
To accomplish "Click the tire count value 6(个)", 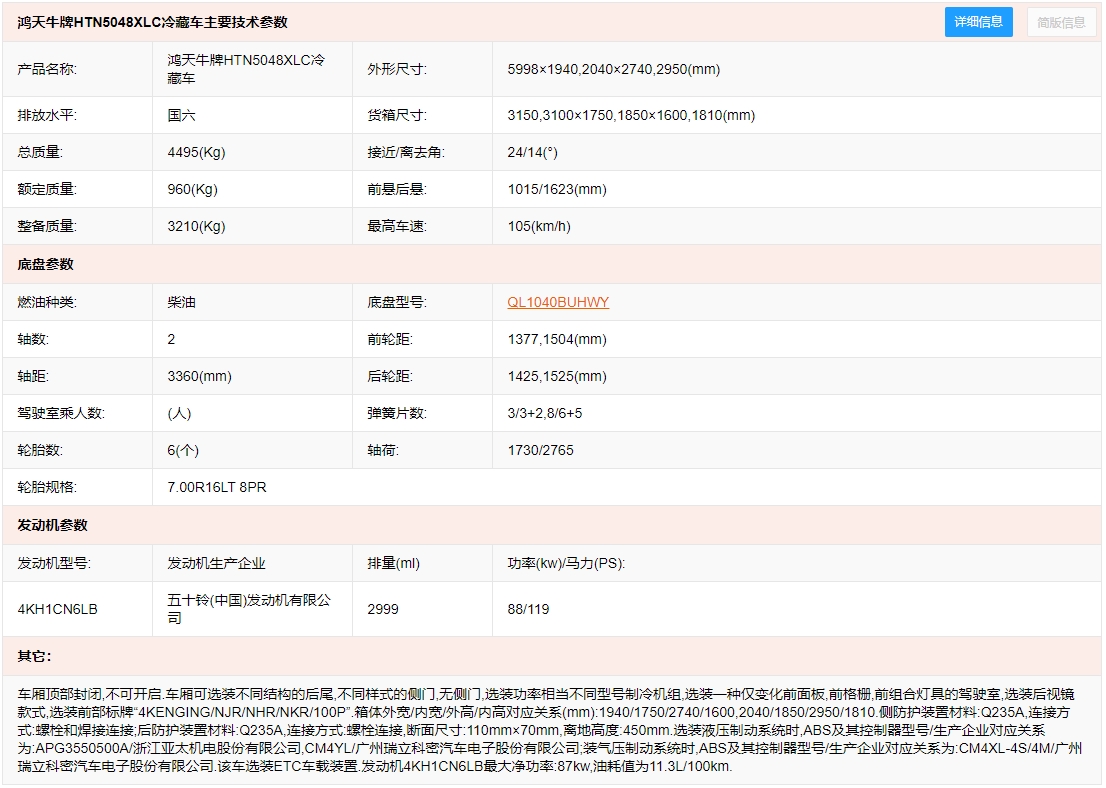I will [x=183, y=450].
